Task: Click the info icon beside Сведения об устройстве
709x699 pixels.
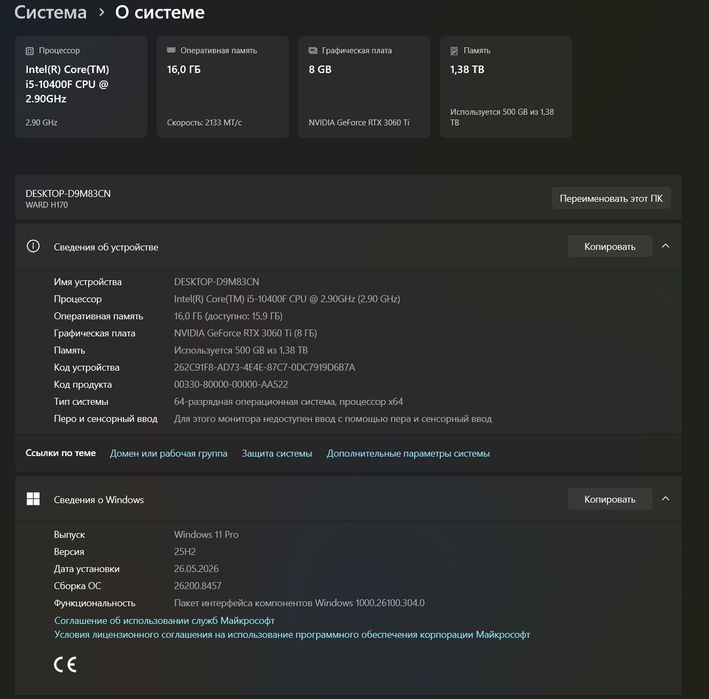Action: coord(33,246)
